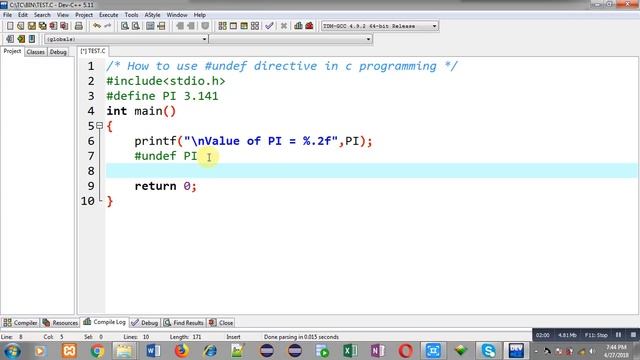
Task: Click the Replace magnifier icon
Action: [136, 26]
